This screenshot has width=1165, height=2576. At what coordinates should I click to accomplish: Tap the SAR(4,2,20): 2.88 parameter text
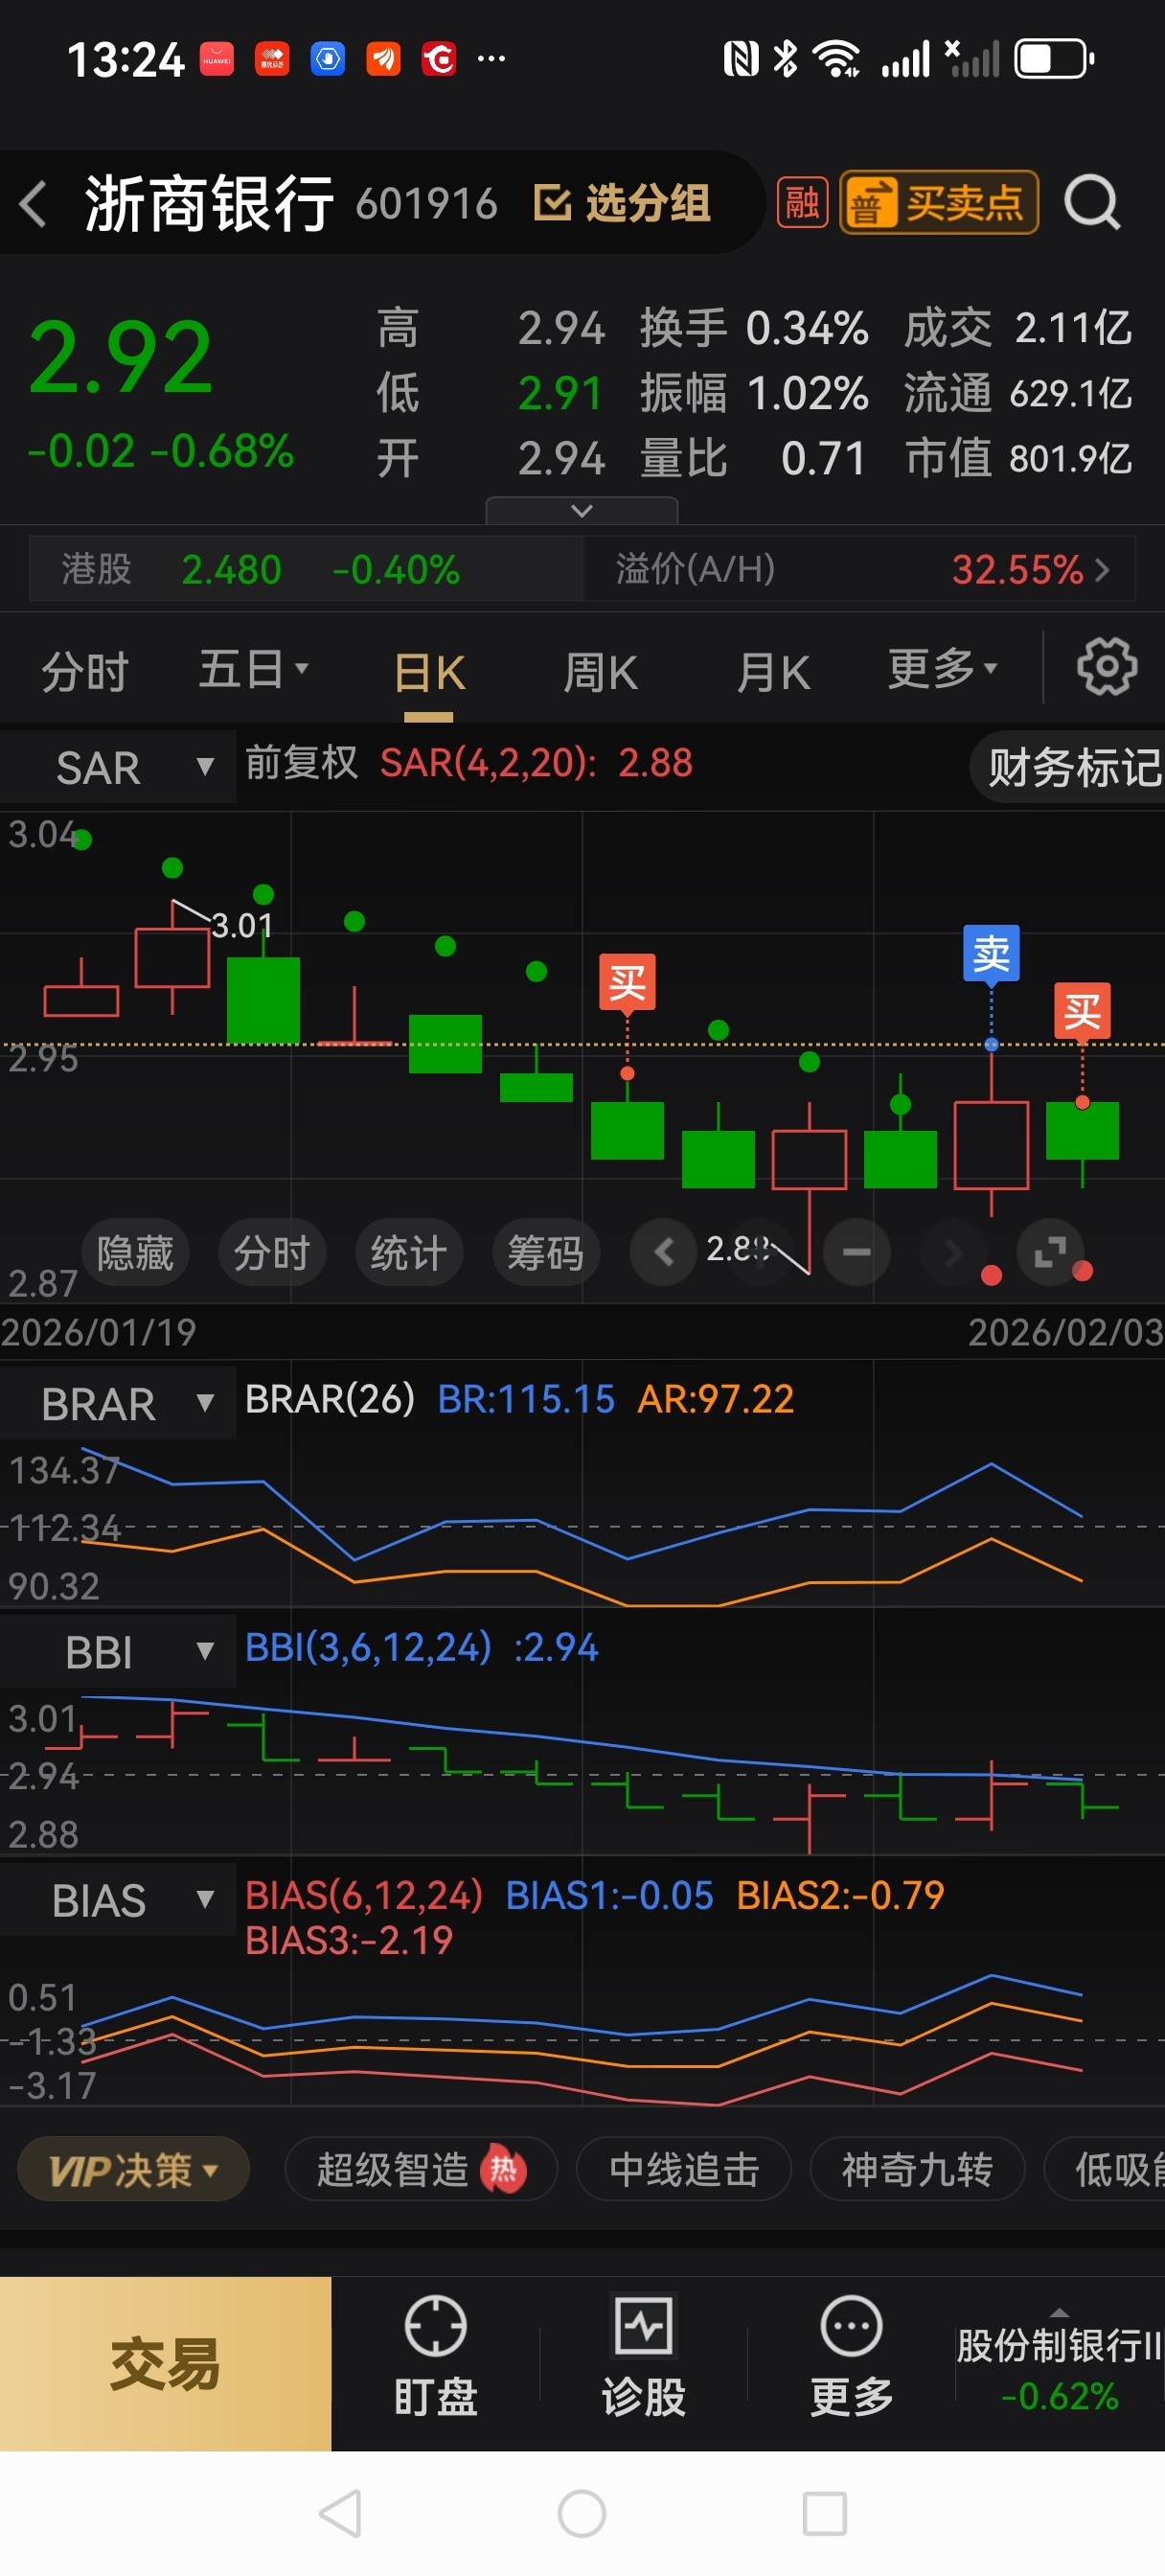[x=536, y=763]
